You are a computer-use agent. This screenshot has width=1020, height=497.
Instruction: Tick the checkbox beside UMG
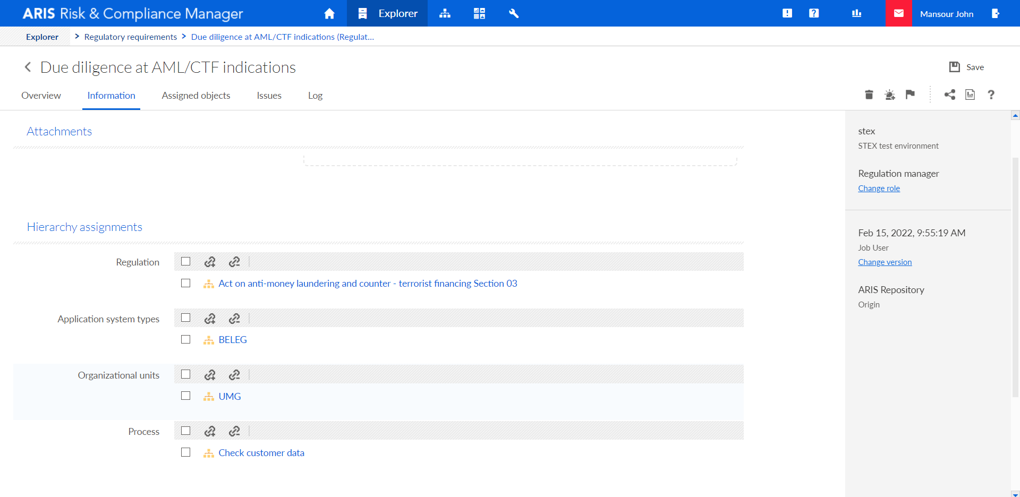tap(186, 396)
